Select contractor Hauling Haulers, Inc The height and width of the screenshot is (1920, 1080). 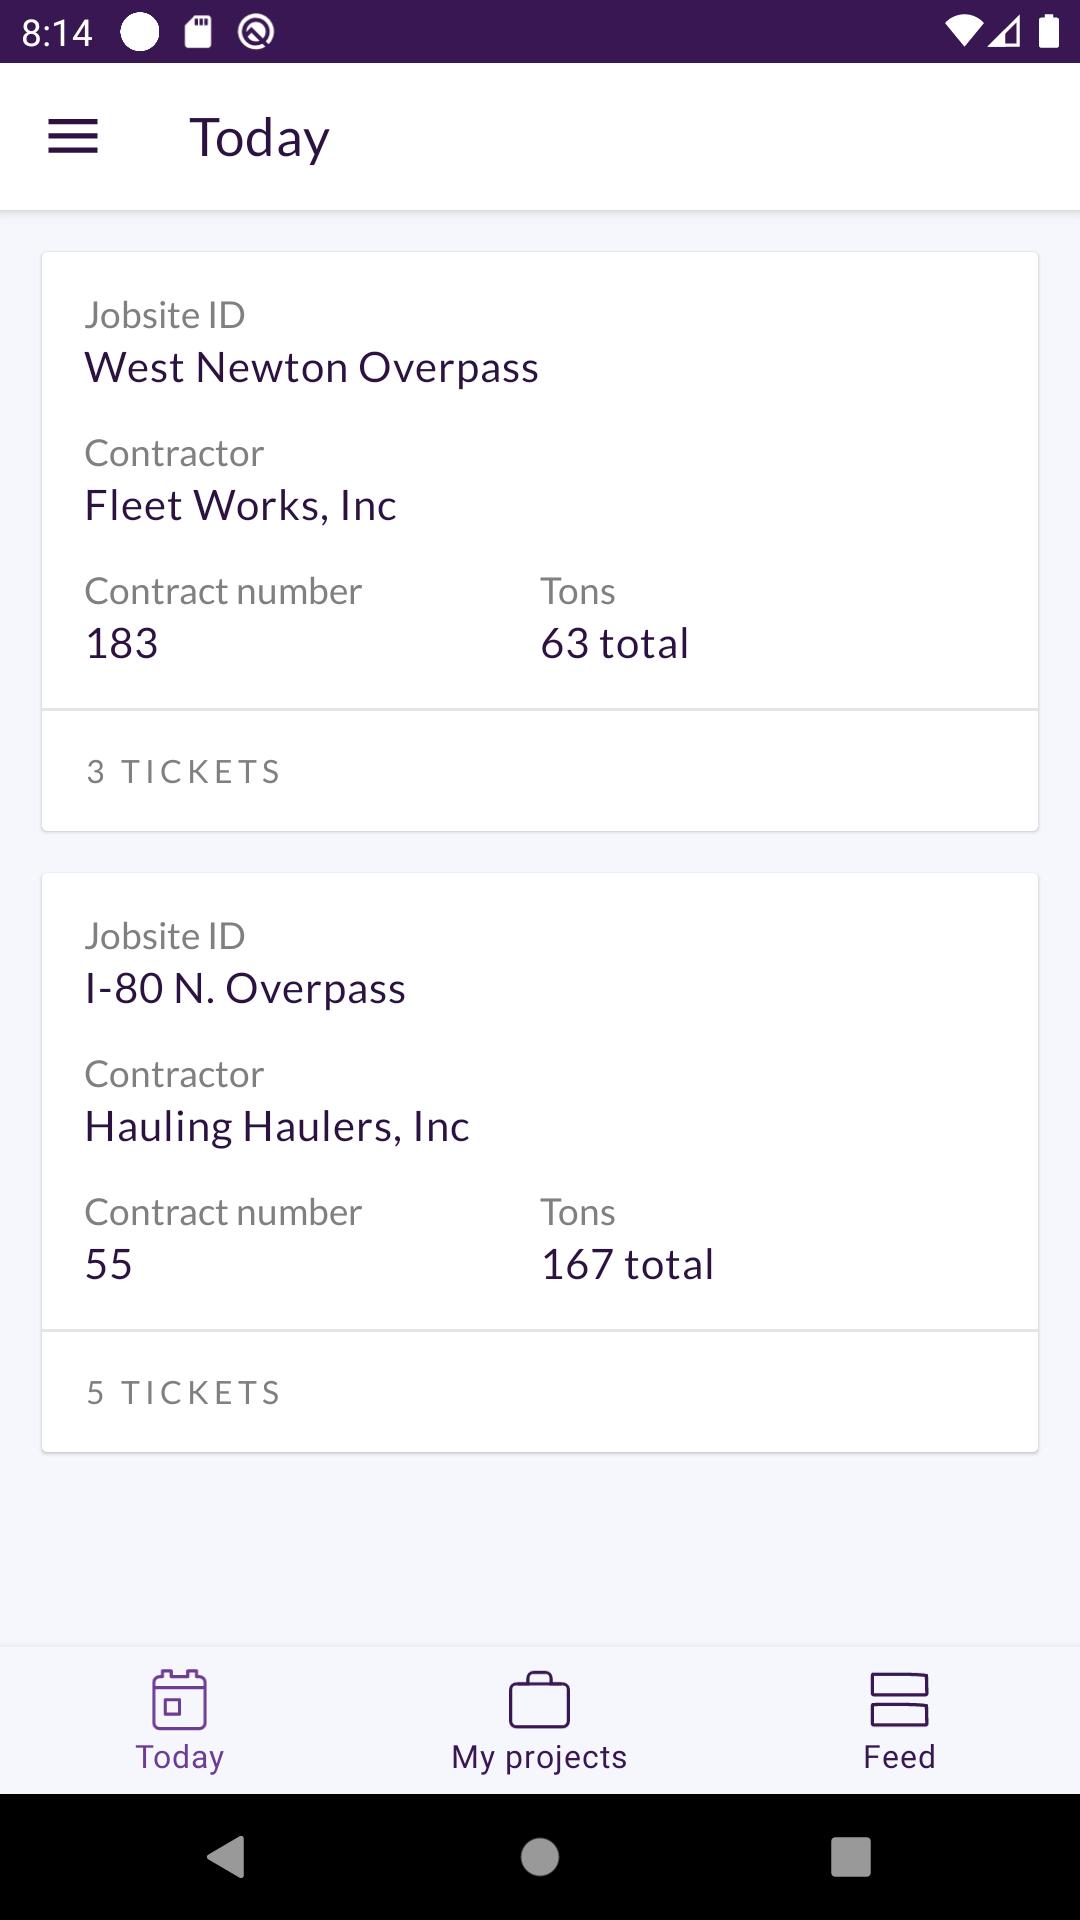pos(277,1127)
